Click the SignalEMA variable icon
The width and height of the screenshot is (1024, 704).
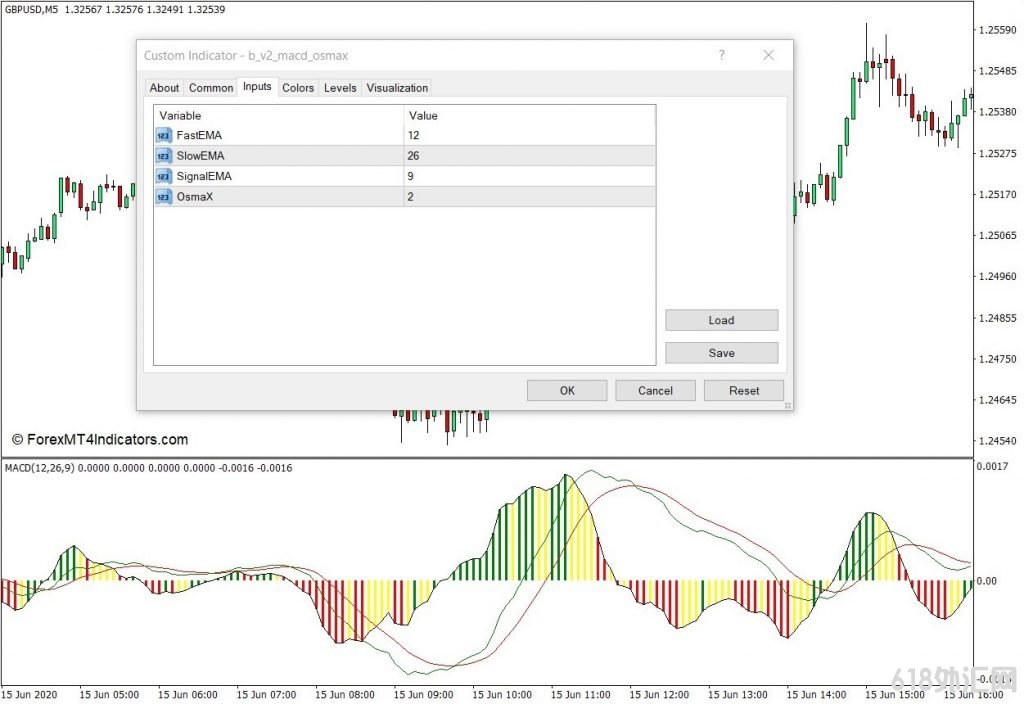click(164, 176)
